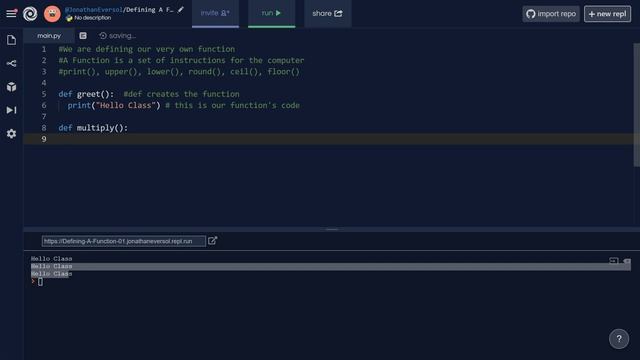Click the 'Defining A F…' repl title
Screen dimensions: 640x360
(x=149, y=9)
